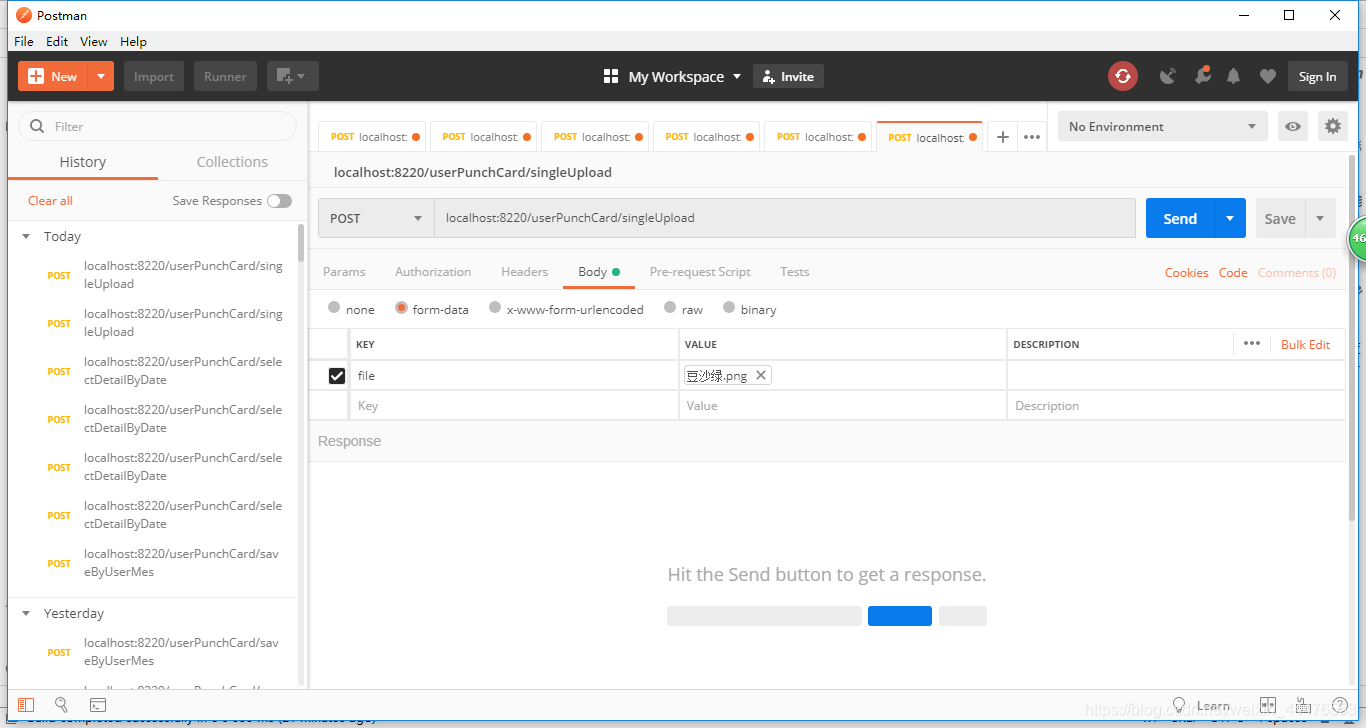This screenshot has height=728, width=1366.
Task: Open the New button dropdown arrow
Action: [101, 76]
